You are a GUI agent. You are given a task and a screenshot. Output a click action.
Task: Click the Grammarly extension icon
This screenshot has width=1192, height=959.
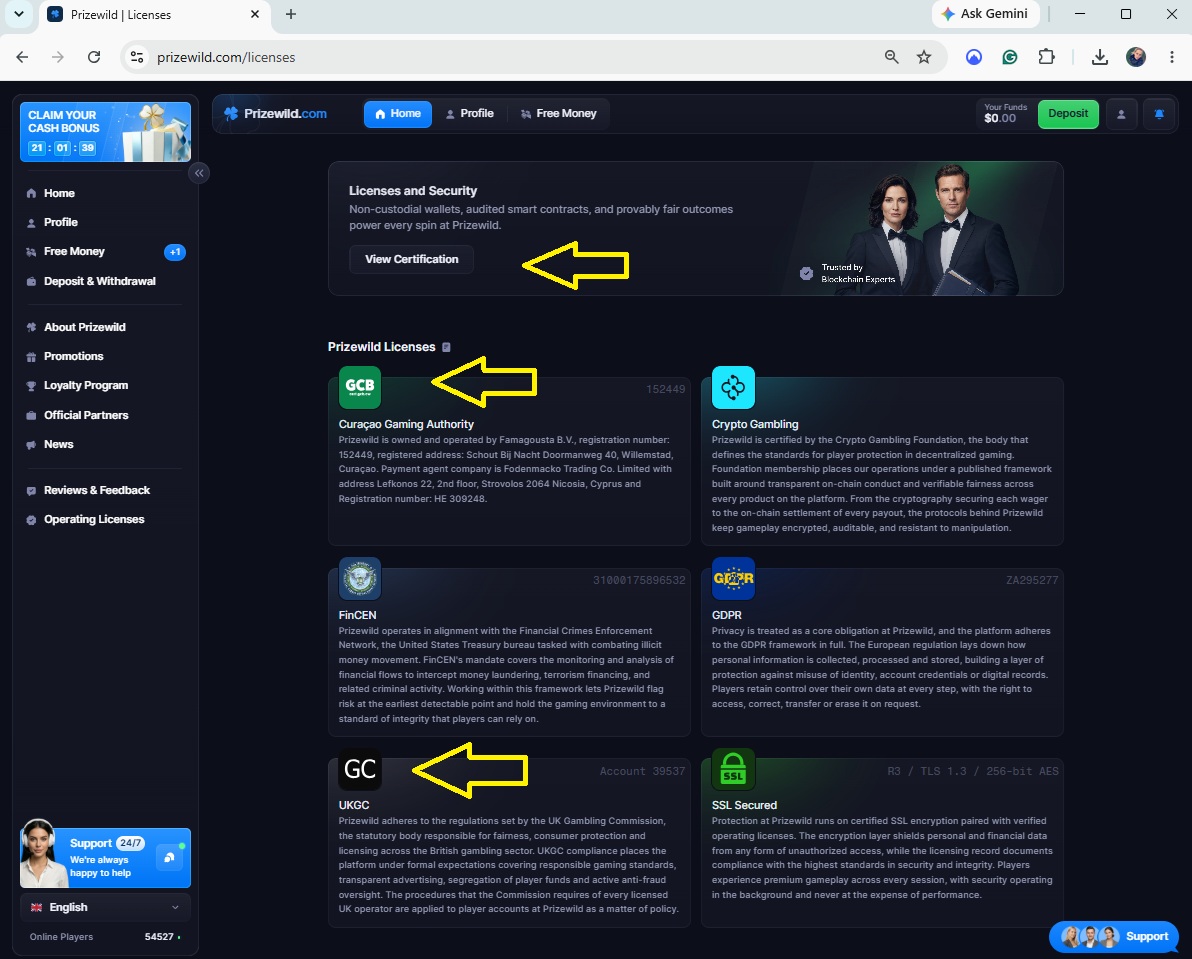pyautogui.click(x=1010, y=57)
